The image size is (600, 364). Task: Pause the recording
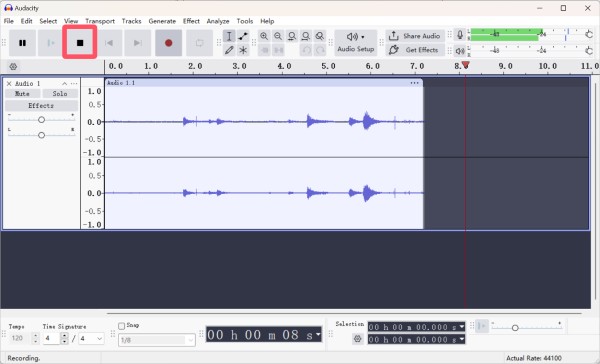click(23, 43)
